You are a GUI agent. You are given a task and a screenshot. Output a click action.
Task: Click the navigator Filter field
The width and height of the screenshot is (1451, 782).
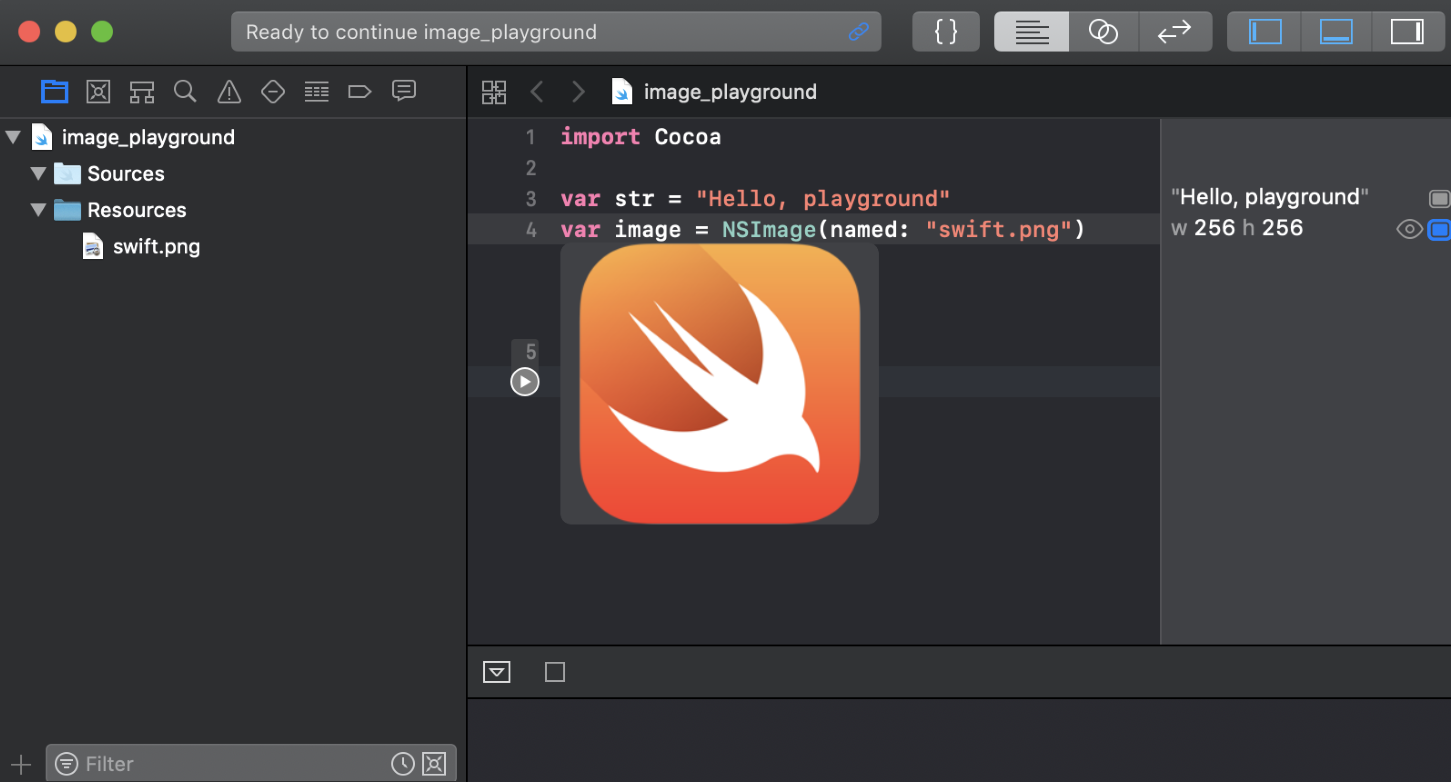(251, 764)
